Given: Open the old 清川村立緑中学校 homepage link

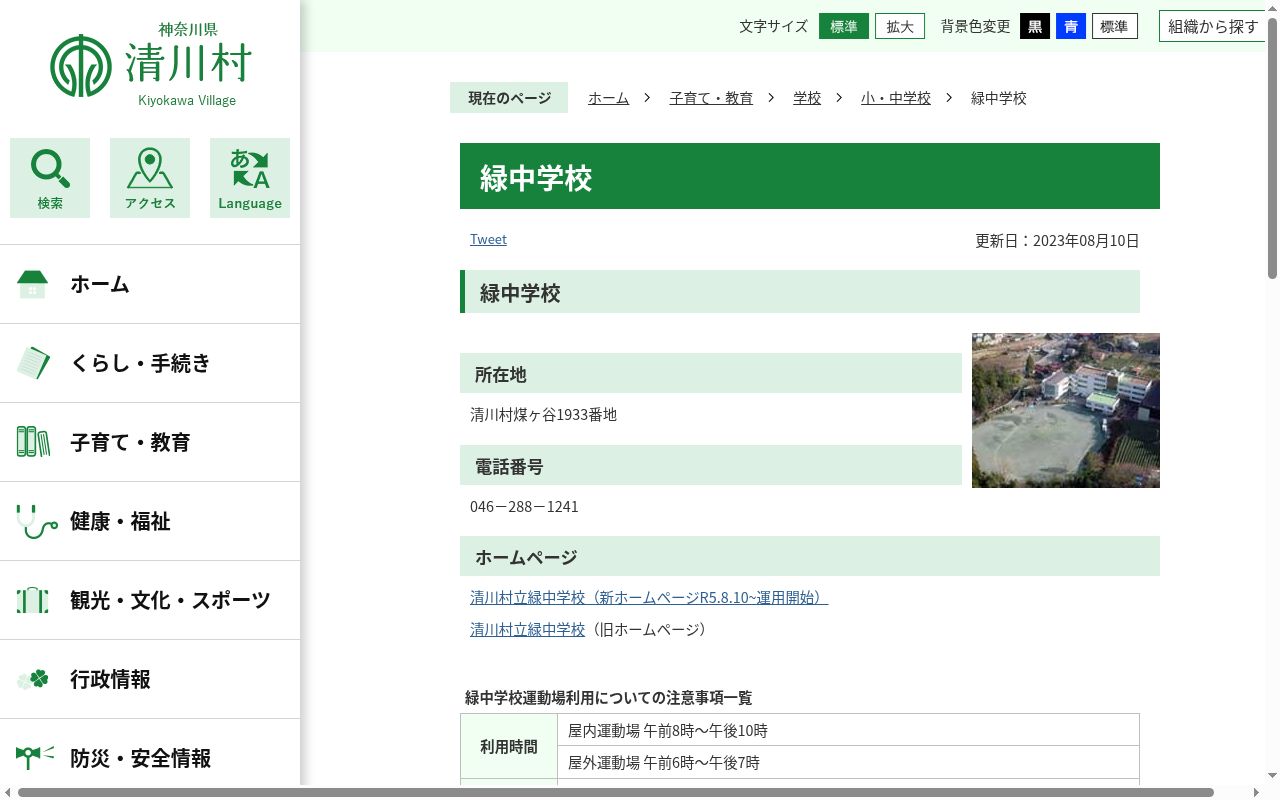Looking at the screenshot, I should [x=527, y=630].
